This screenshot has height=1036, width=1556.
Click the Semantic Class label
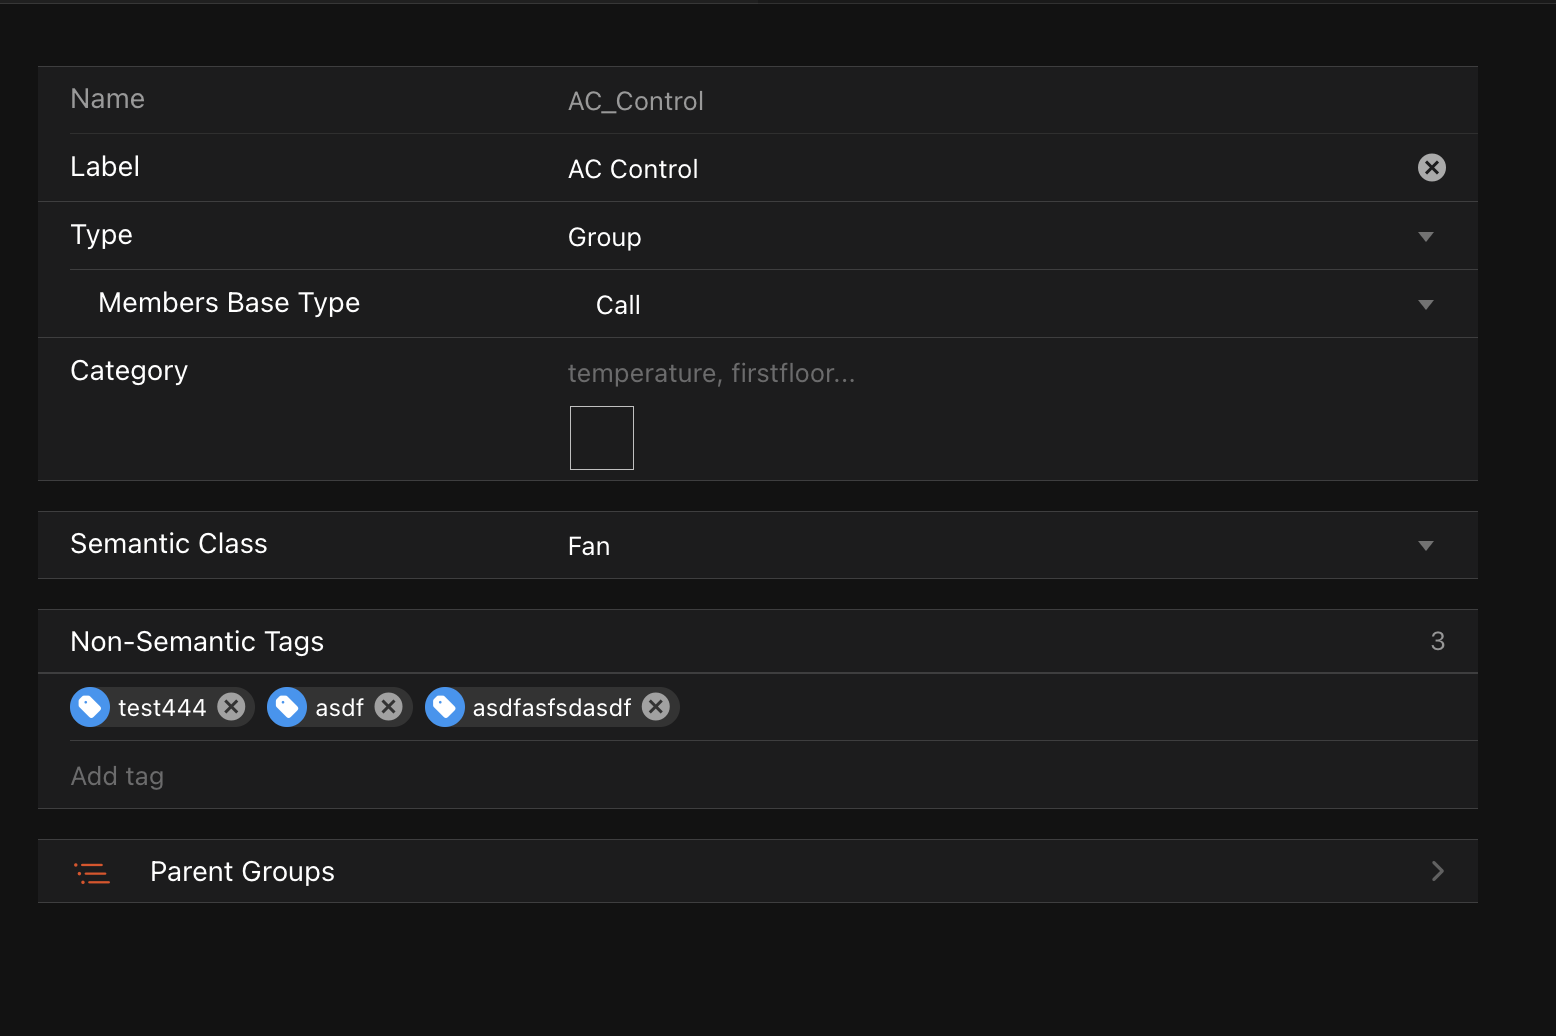pos(169,544)
